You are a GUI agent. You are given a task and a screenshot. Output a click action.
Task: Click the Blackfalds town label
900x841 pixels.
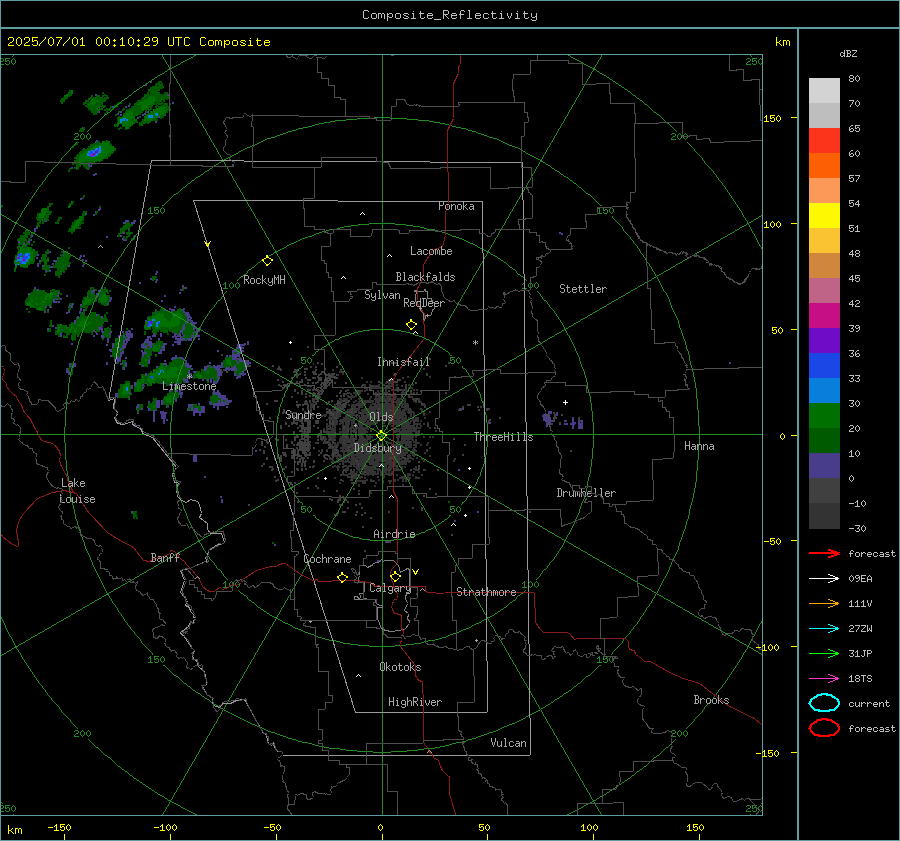pyautogui.click(x=425, y=277)
